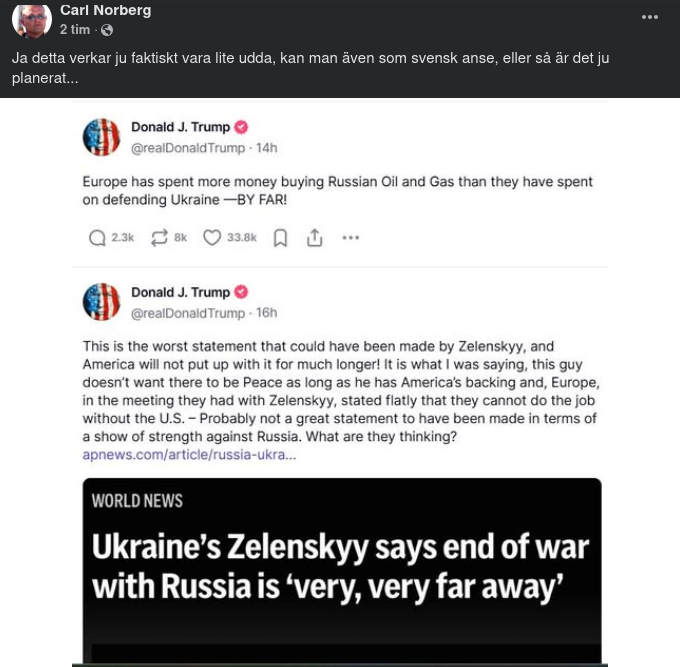680x667 pixels.
Task: Click the share upload icon on tweet
Action: tap(315, 238)
